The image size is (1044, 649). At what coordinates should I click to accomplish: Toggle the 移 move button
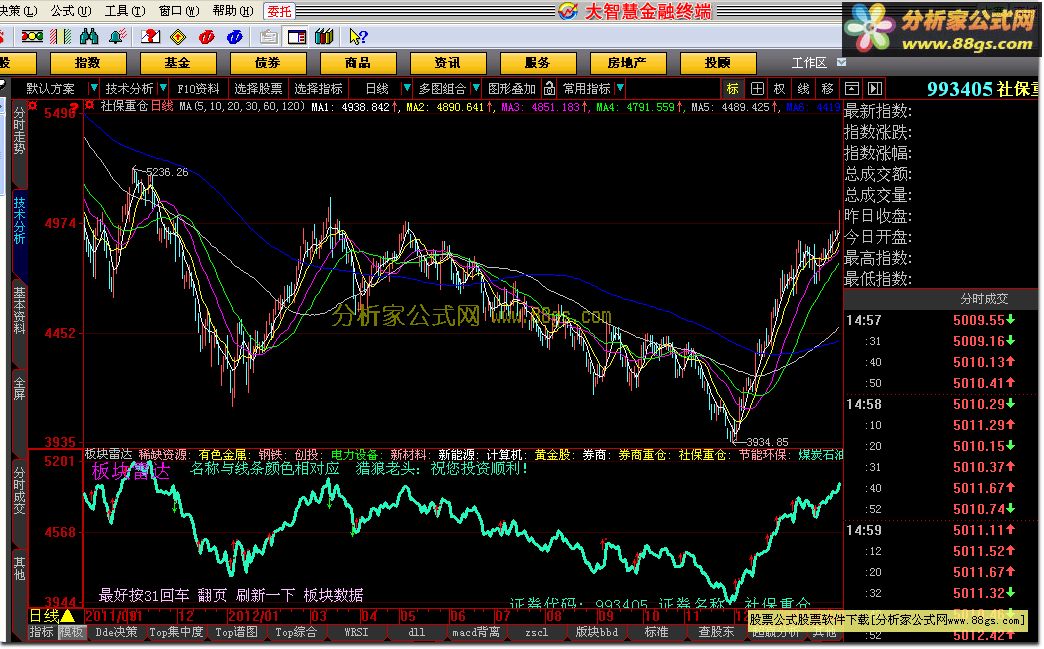828,89
